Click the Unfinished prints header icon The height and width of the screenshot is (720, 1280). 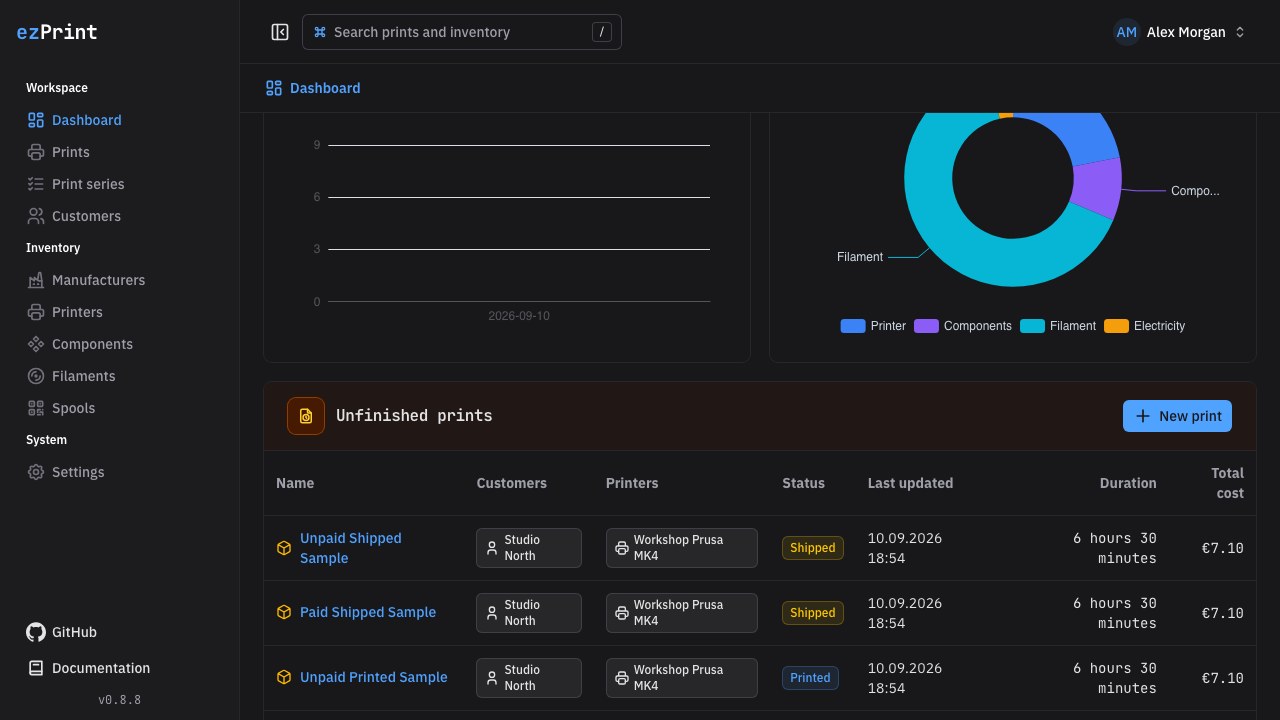(x=306, y=416)
